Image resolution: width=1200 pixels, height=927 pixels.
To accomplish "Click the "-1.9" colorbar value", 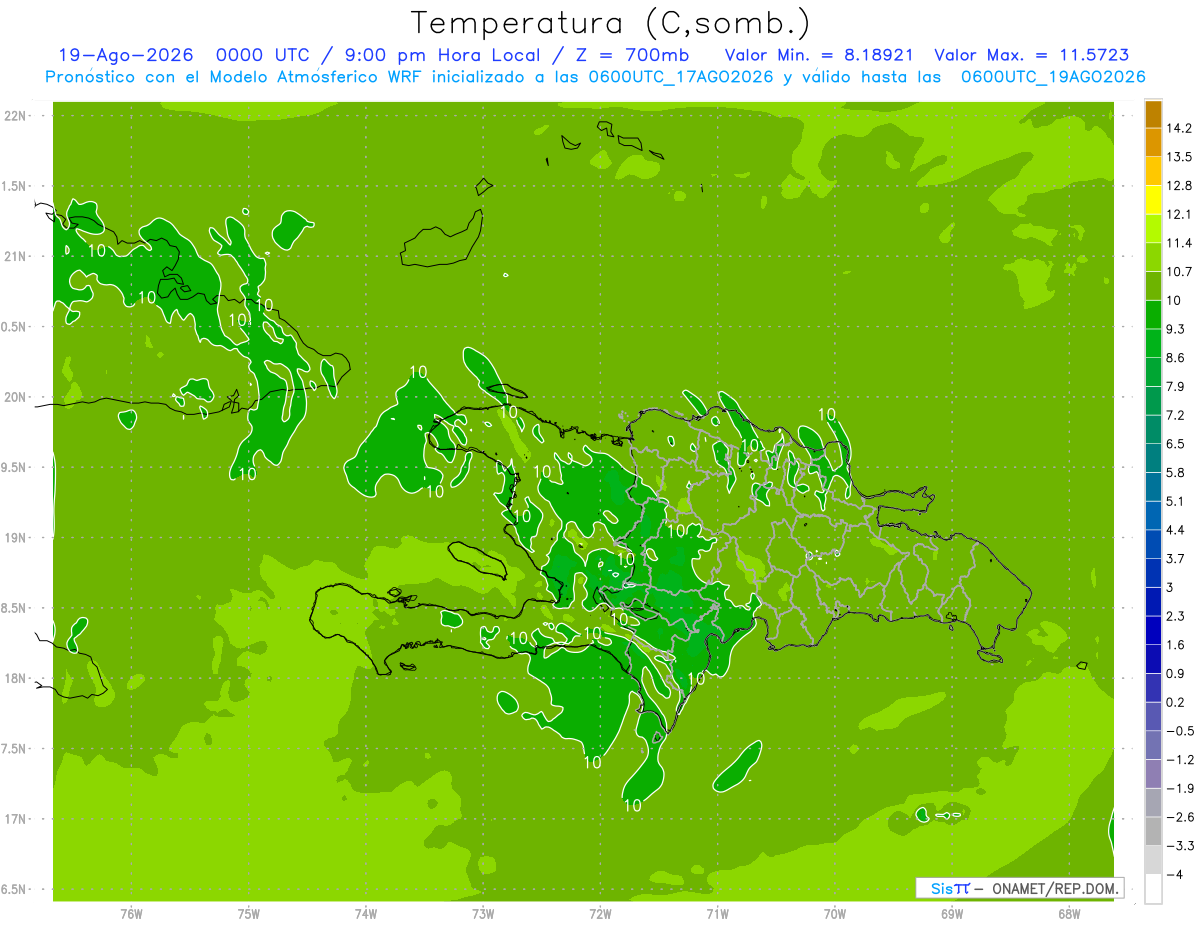I will pyautogui.click(x=1180, y=788).
